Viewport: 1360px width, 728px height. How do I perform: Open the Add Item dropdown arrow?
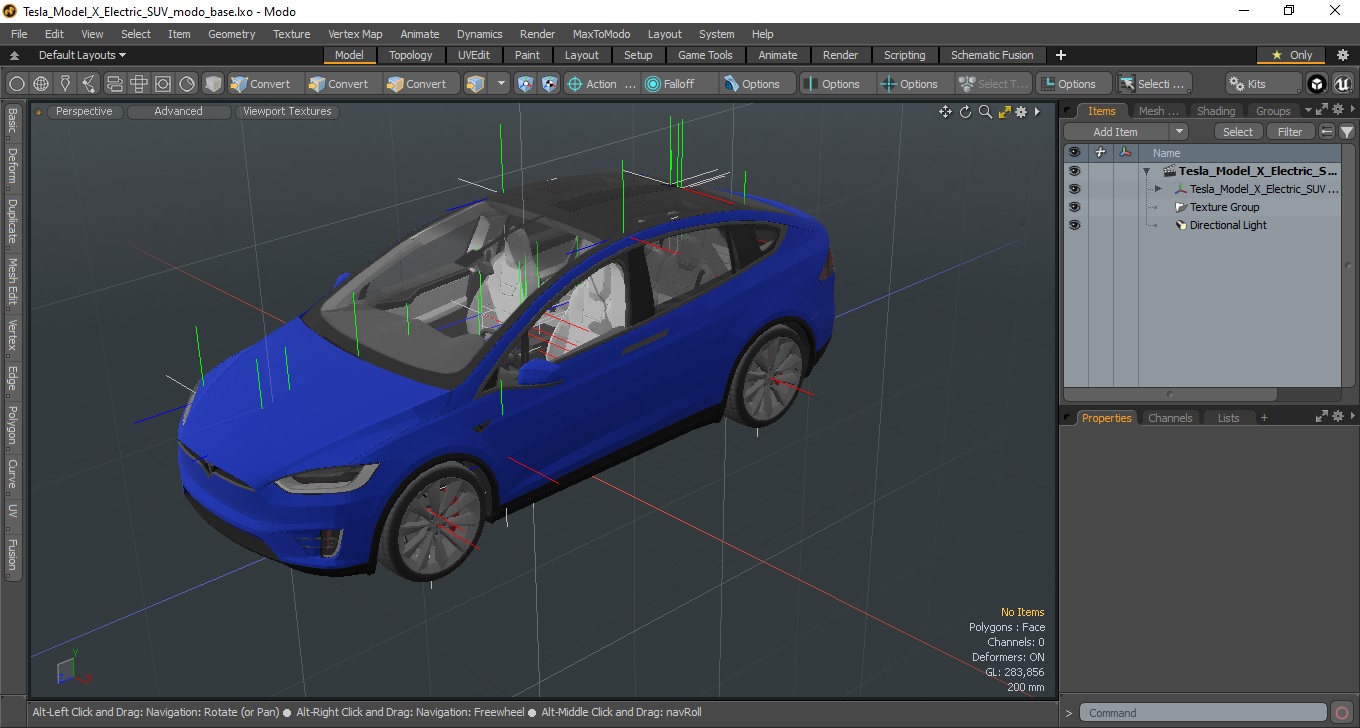(x=1179, y=132)
